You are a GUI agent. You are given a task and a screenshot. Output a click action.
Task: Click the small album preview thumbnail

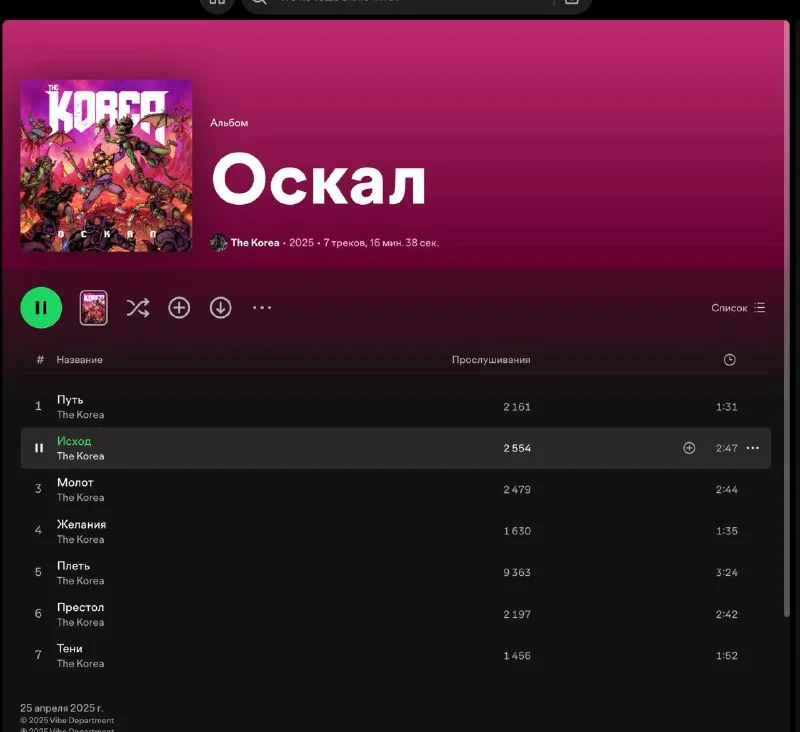[x=94, y=308]
